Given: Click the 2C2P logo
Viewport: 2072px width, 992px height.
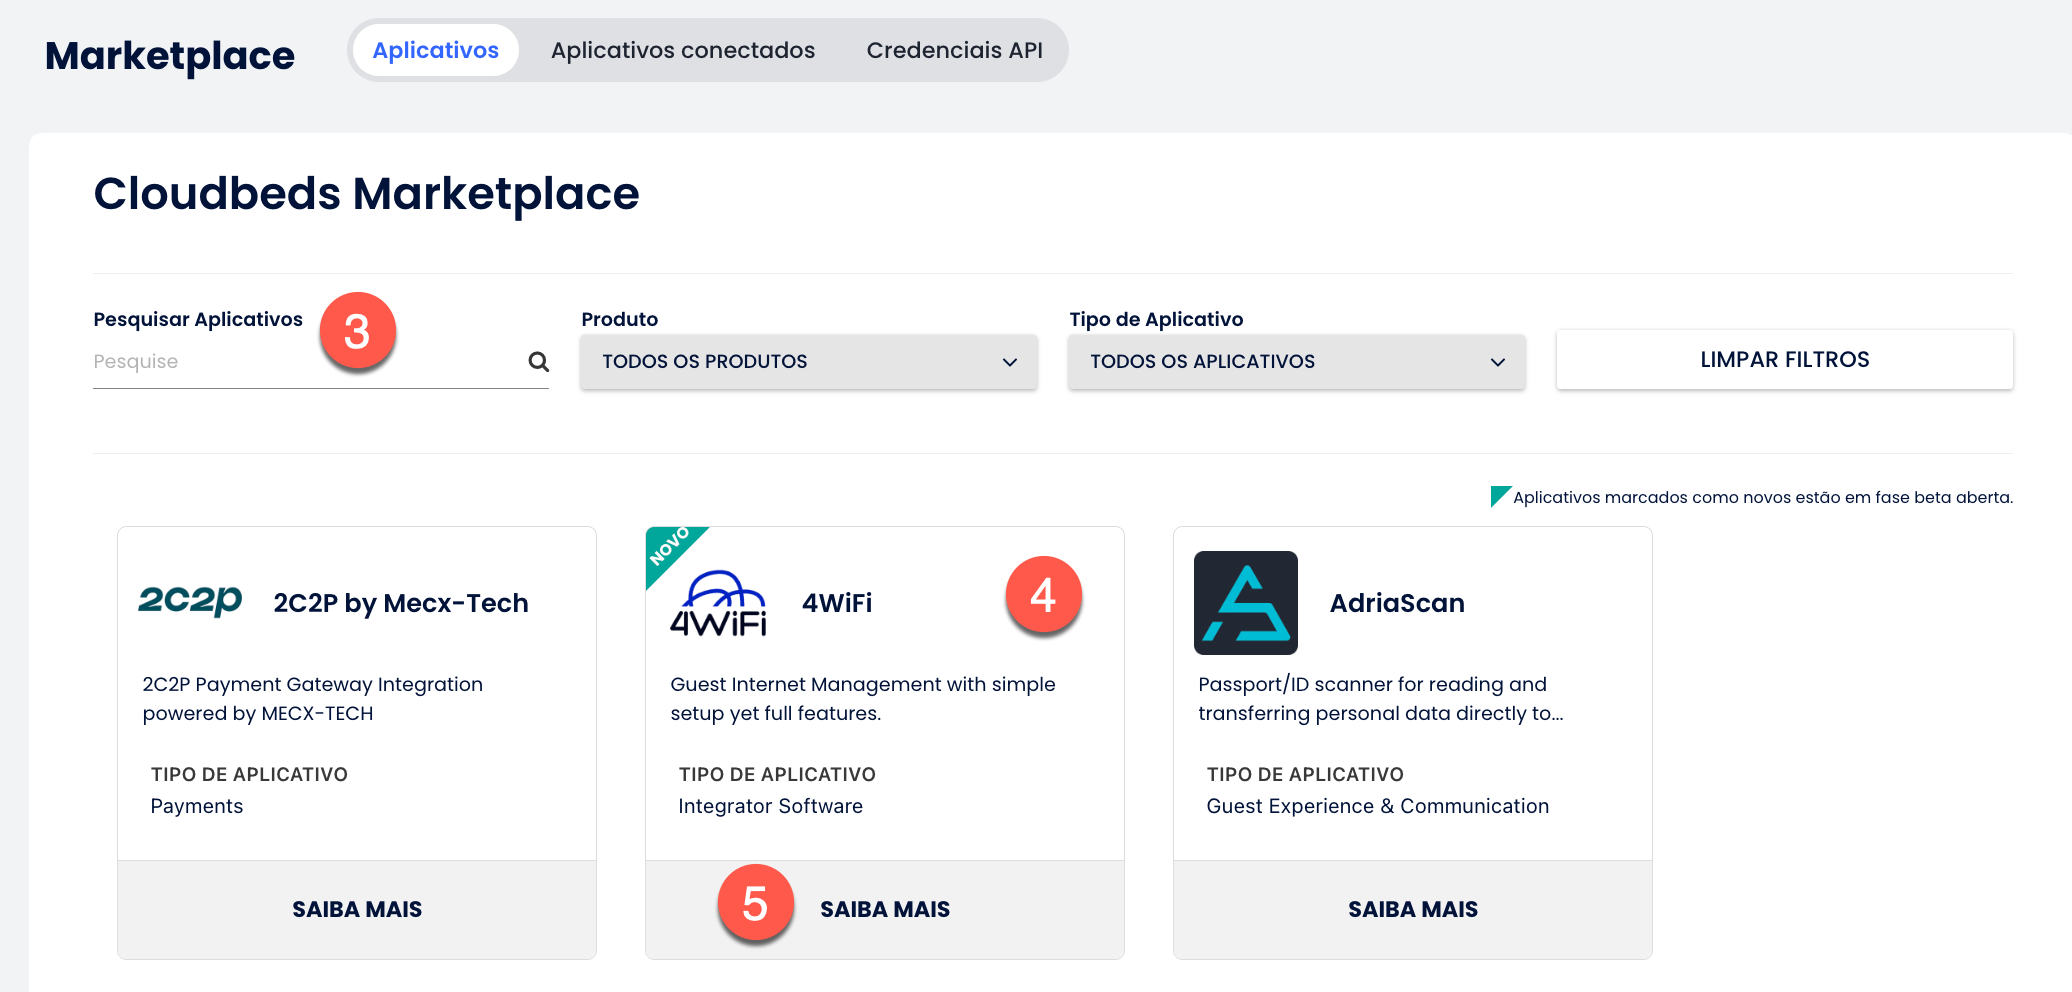Looking at the screenshot, I should click(x=190, y=601).
